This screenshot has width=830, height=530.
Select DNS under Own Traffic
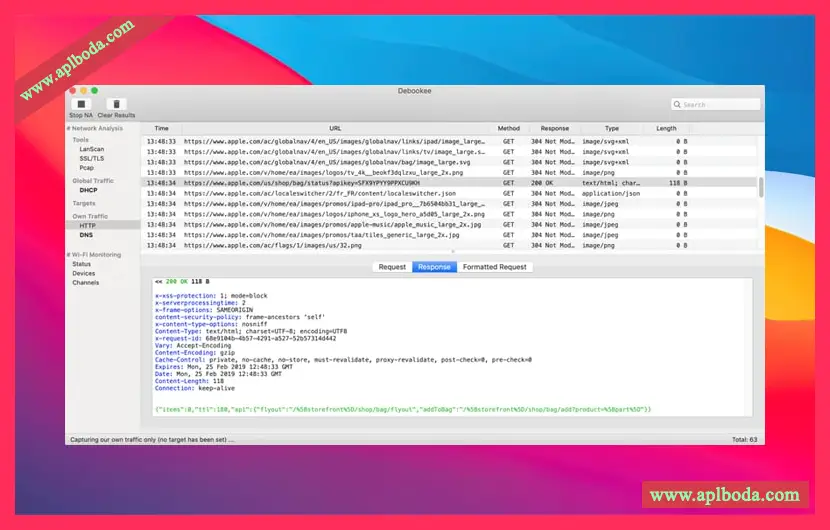click(x=86, y=235)
